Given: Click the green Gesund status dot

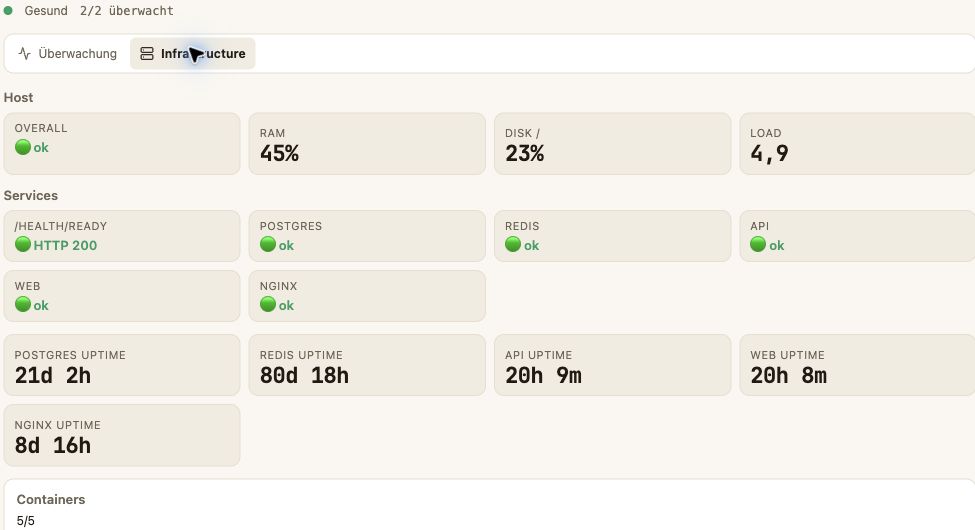Looking at the screenshot, I should tap(8, 11).
